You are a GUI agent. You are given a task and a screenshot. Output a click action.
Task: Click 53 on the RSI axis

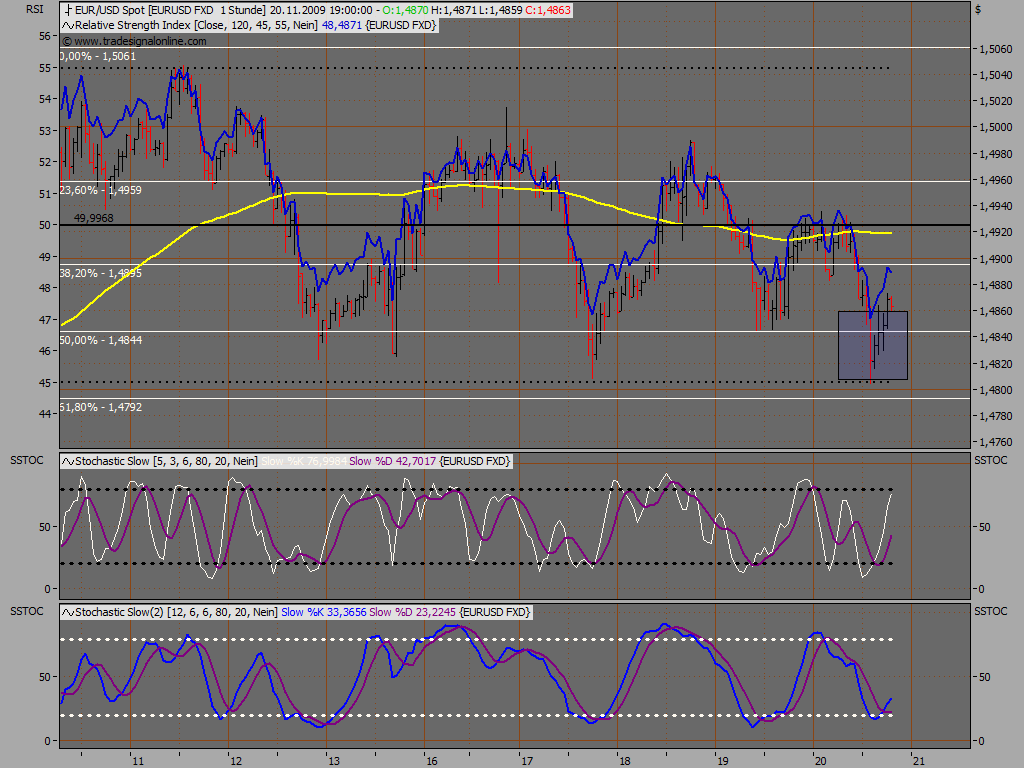45,131
